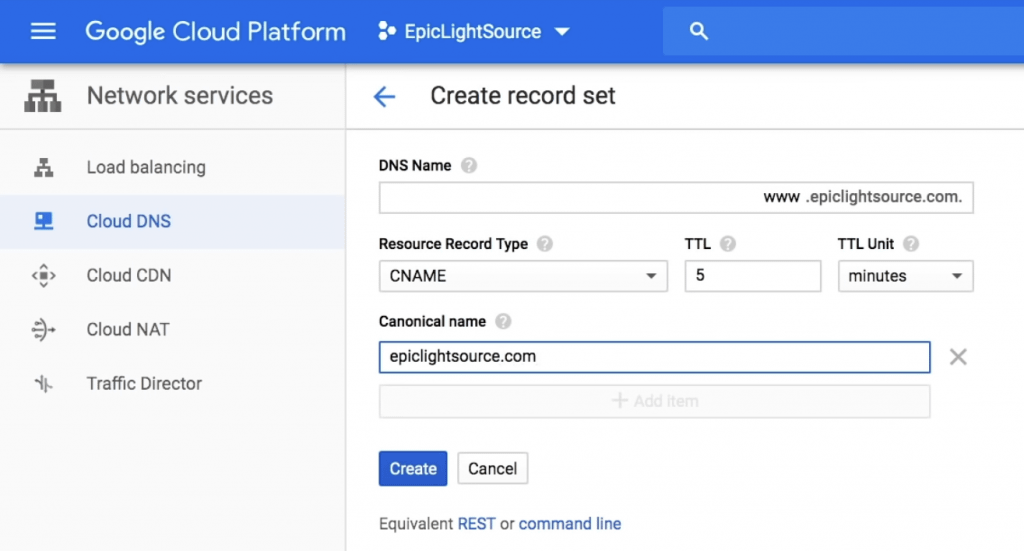Click the Add item button
This screenshot has height=551, width=1024.
pos(654,401)
